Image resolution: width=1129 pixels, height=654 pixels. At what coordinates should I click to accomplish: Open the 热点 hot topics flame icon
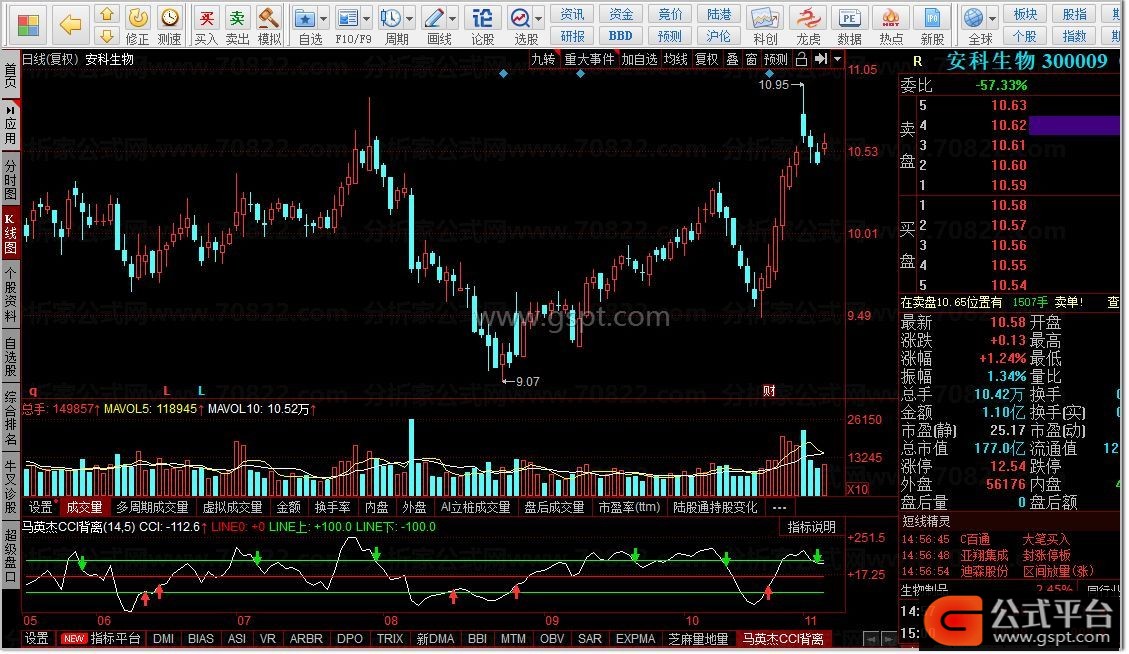click(x=891, y=25)
